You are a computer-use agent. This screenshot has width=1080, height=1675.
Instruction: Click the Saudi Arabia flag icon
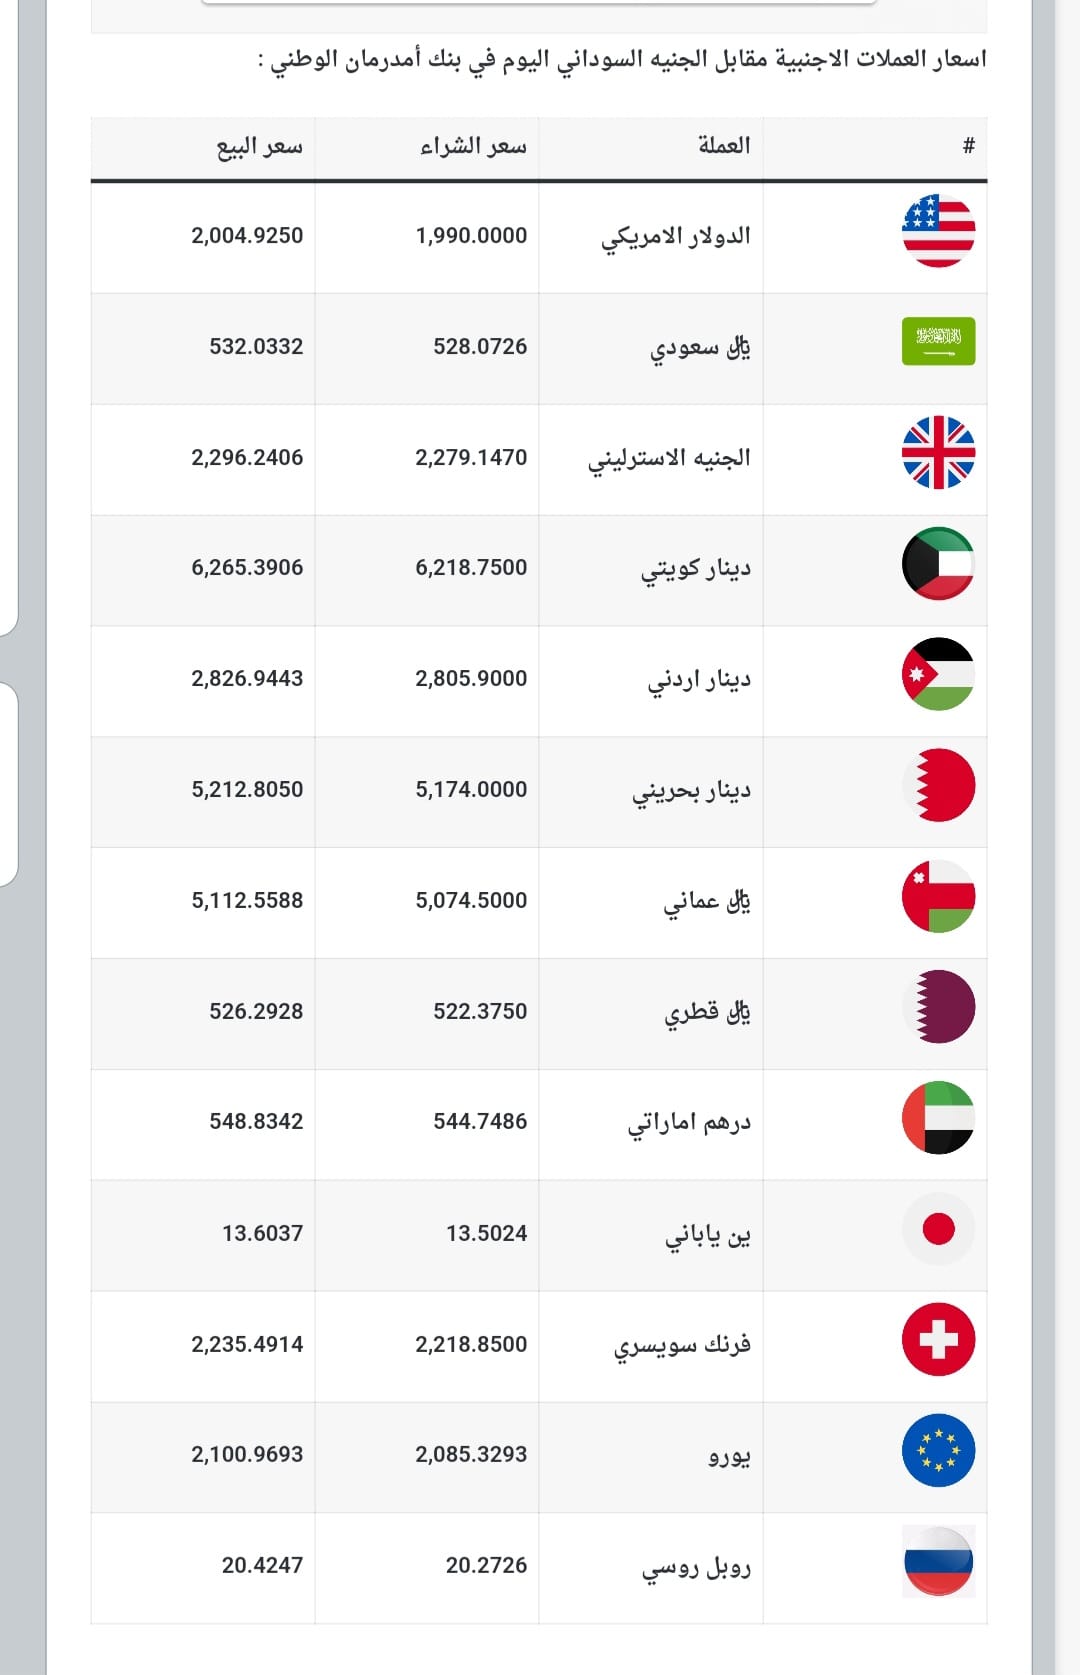pos(938,341)
